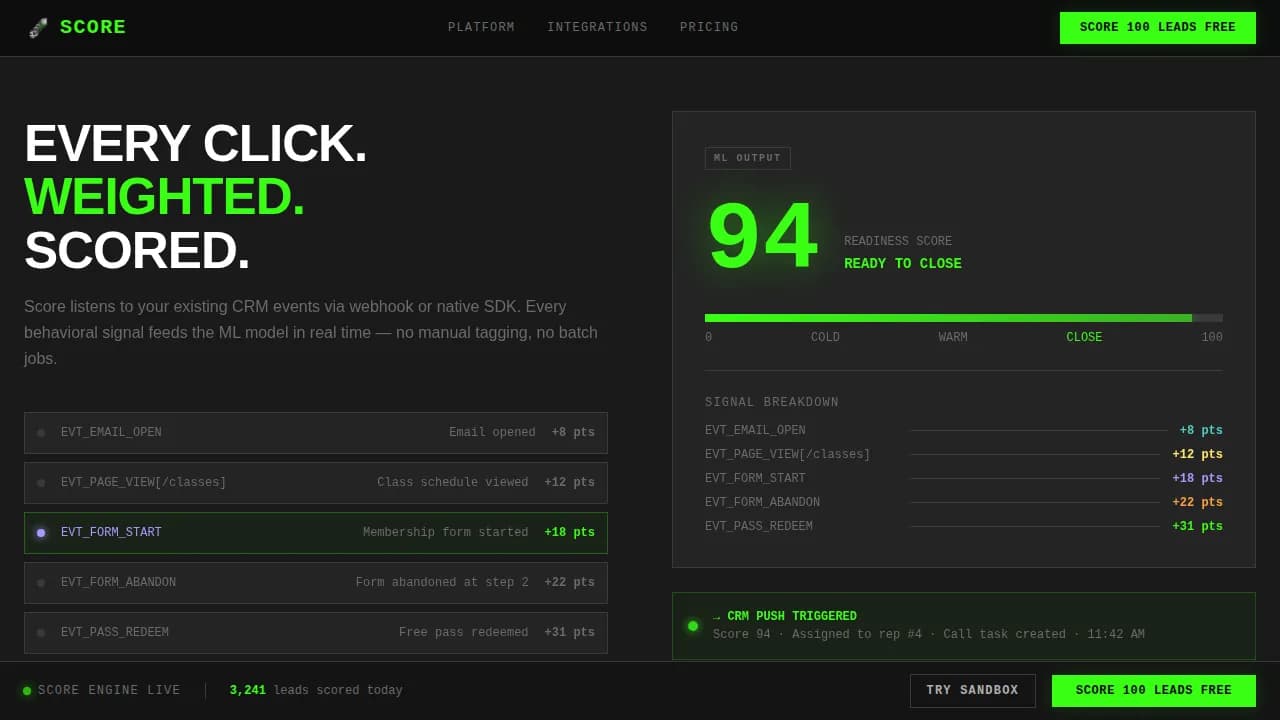Click the SCORE ENGINE LIVE status text
The height and width of the screenshot is (720, 1280).
pyautogui.click(x=109, y=690)
